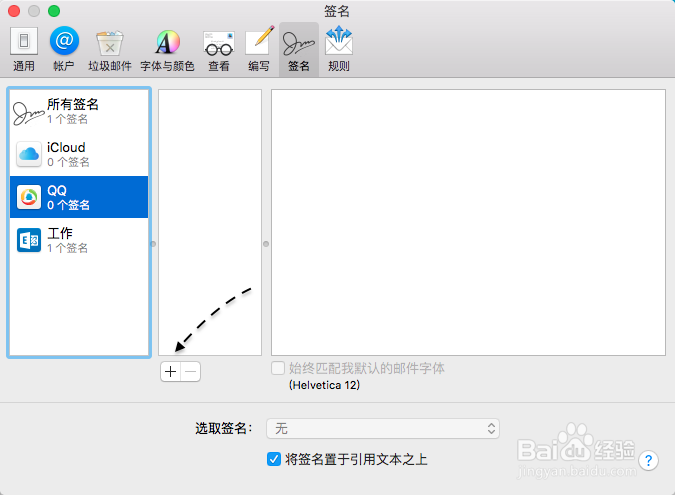The height and width of the screenshot is (495, 675).
Task: Open the 选取签名 dropdown showing 无
Action: [383, 428]
